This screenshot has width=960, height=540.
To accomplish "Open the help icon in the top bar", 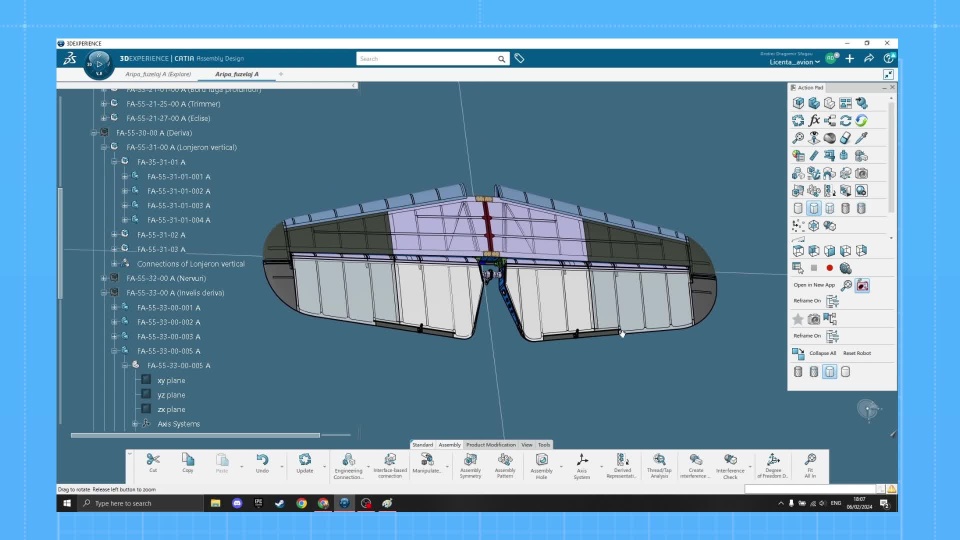I will 889,59.
